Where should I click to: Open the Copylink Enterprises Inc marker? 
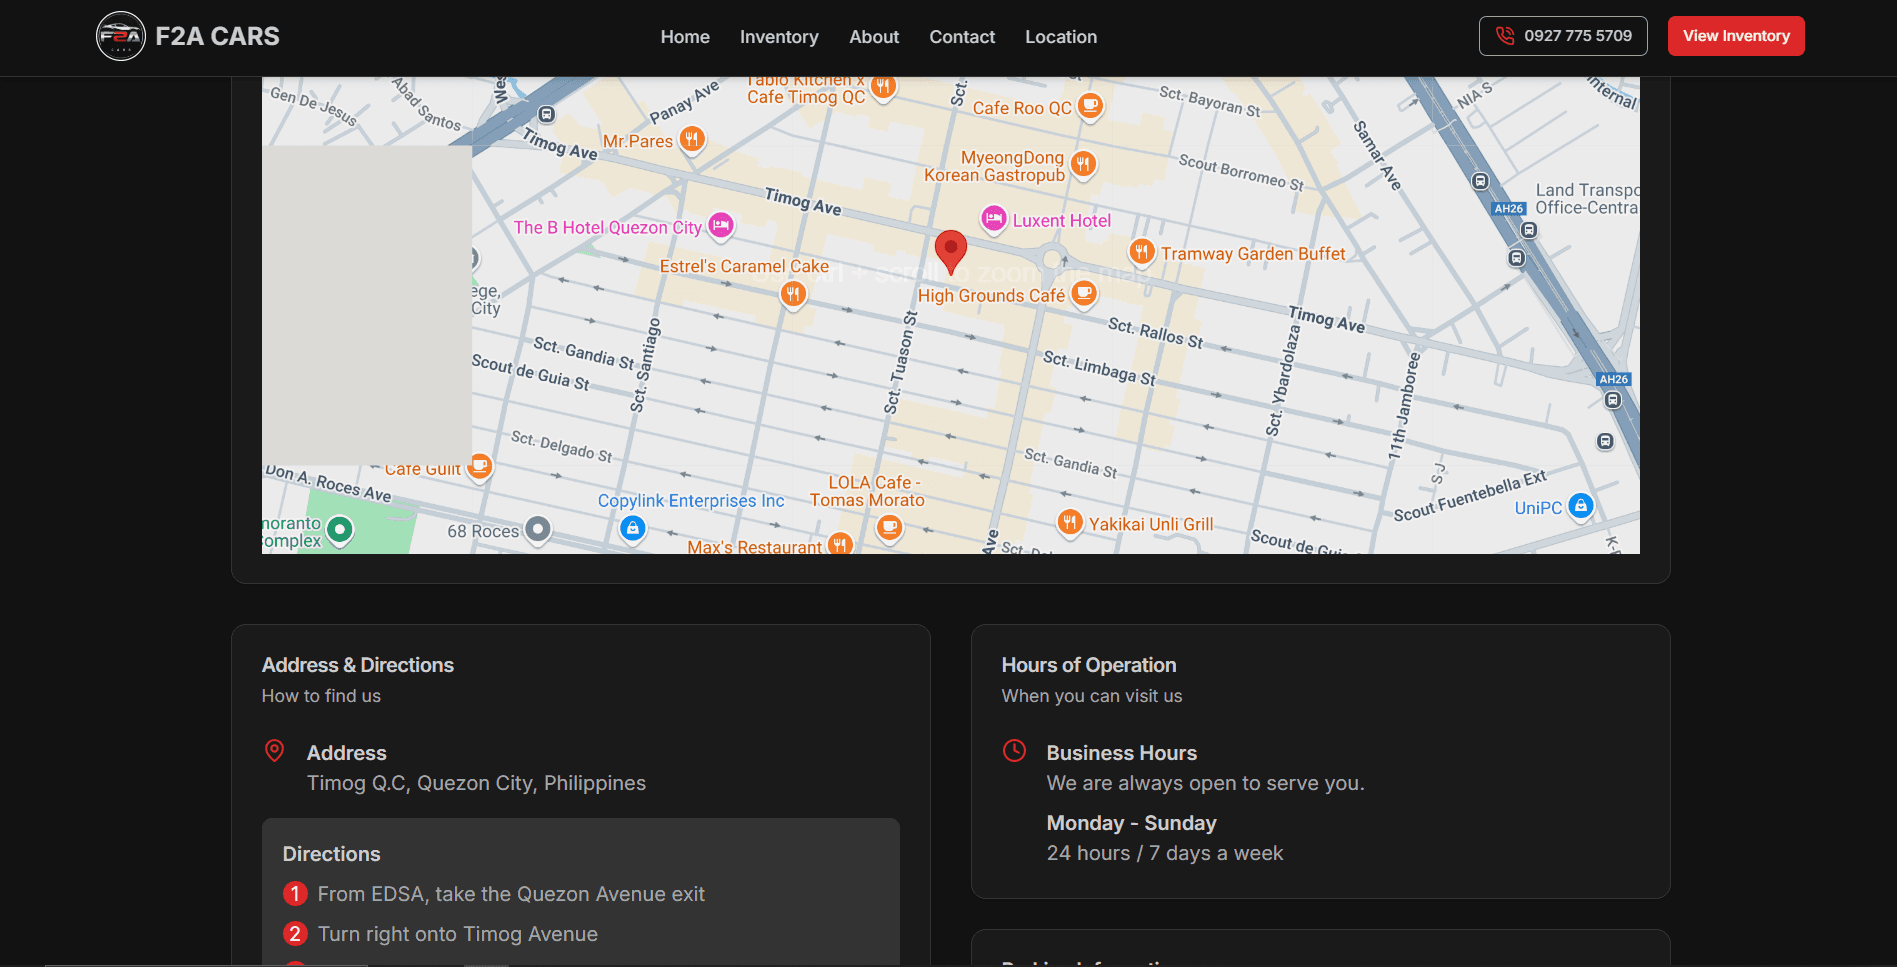632,528
